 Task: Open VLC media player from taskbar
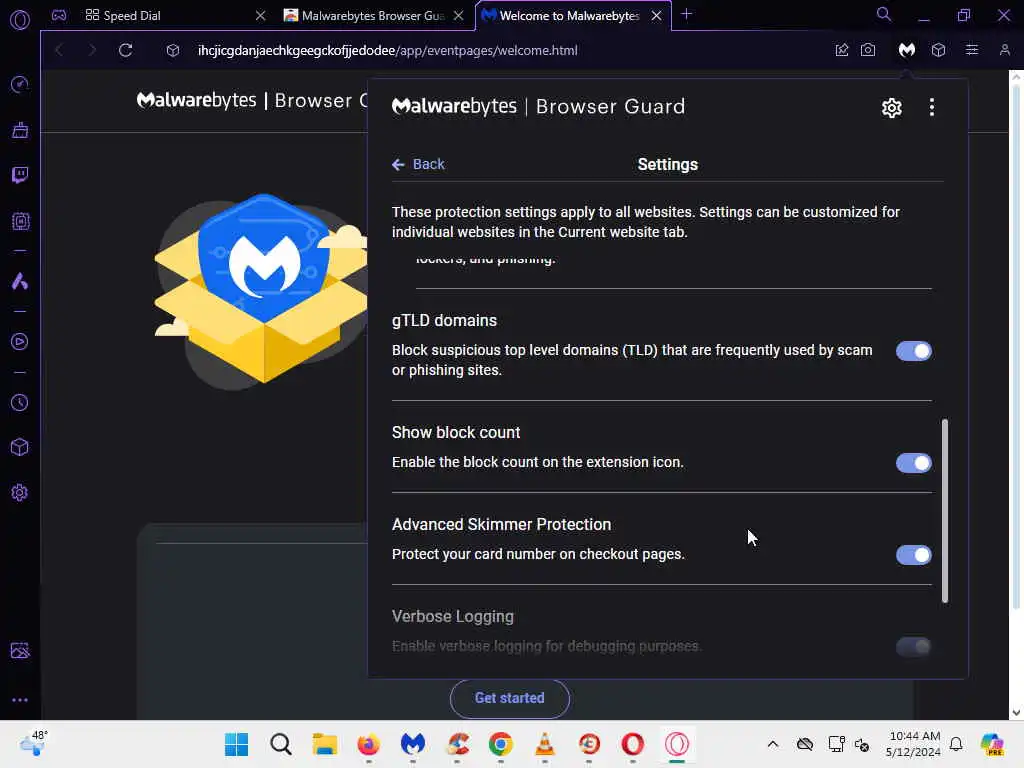(545, 744)
